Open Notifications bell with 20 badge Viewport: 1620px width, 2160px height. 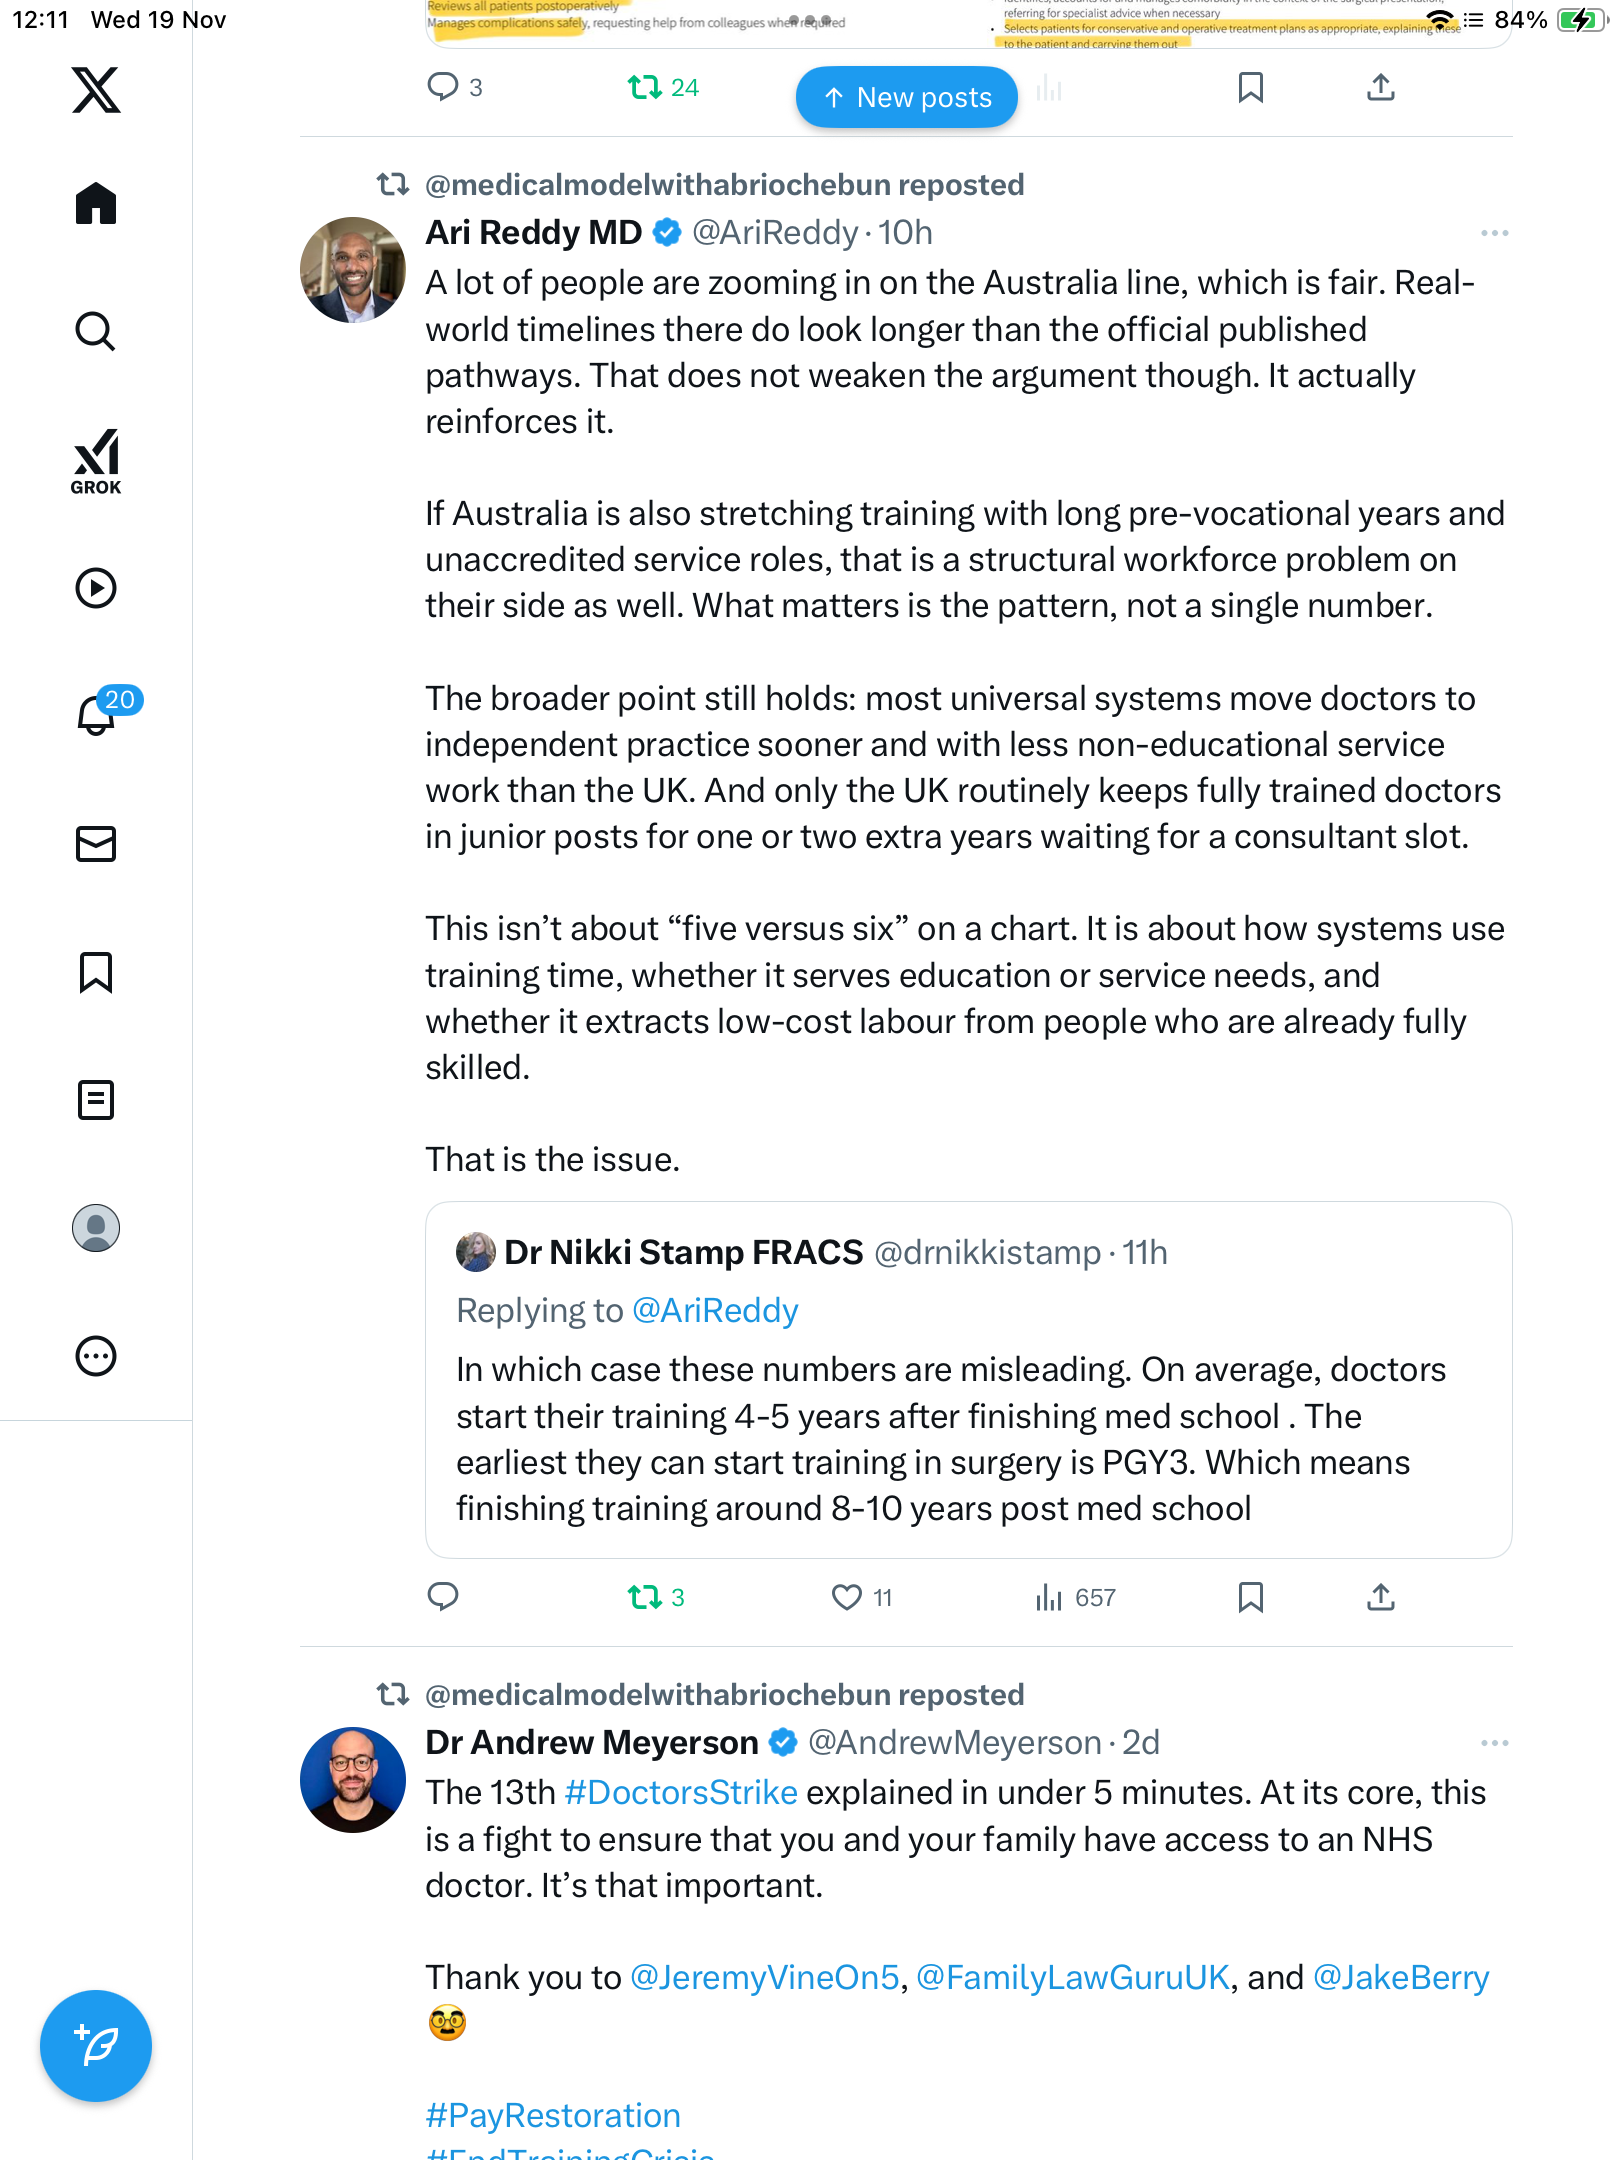coord(96,715)
